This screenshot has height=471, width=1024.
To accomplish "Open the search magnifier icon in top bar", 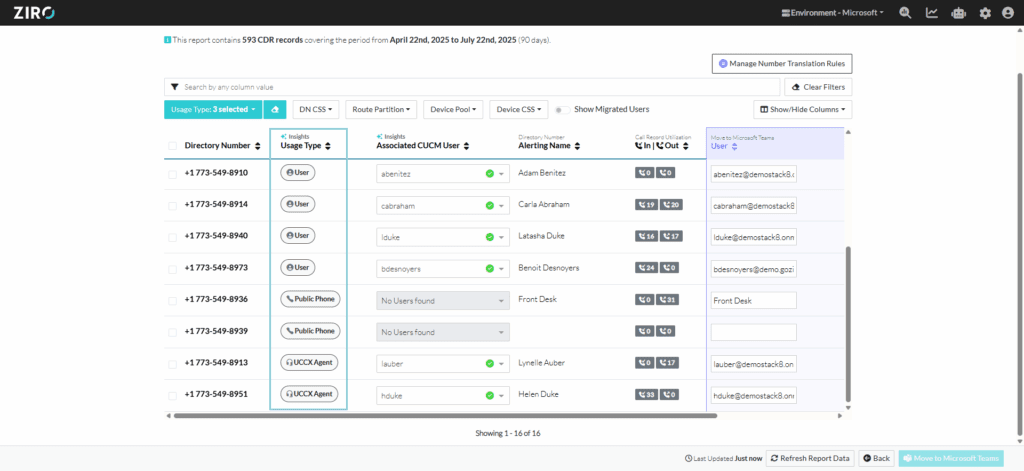I will (905, 13).
